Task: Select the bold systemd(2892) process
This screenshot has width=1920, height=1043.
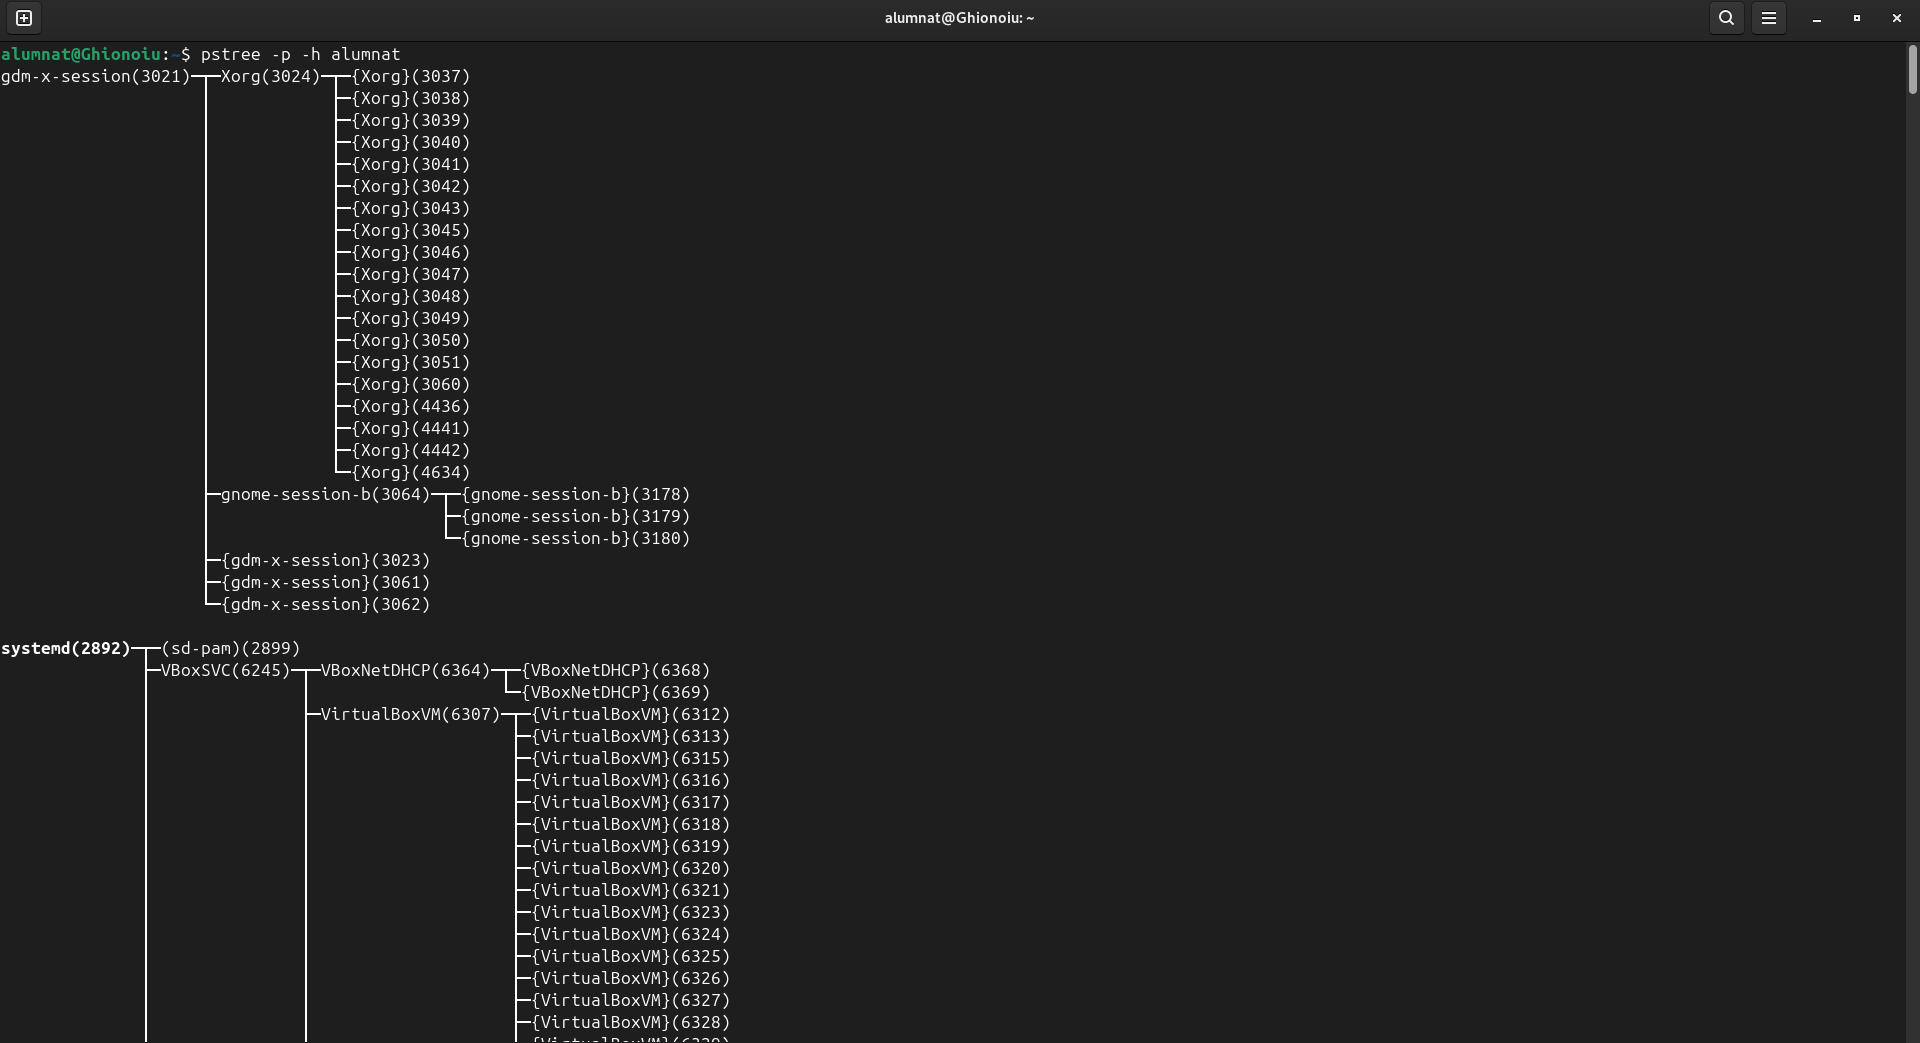Action: click(x=66, y=648)
